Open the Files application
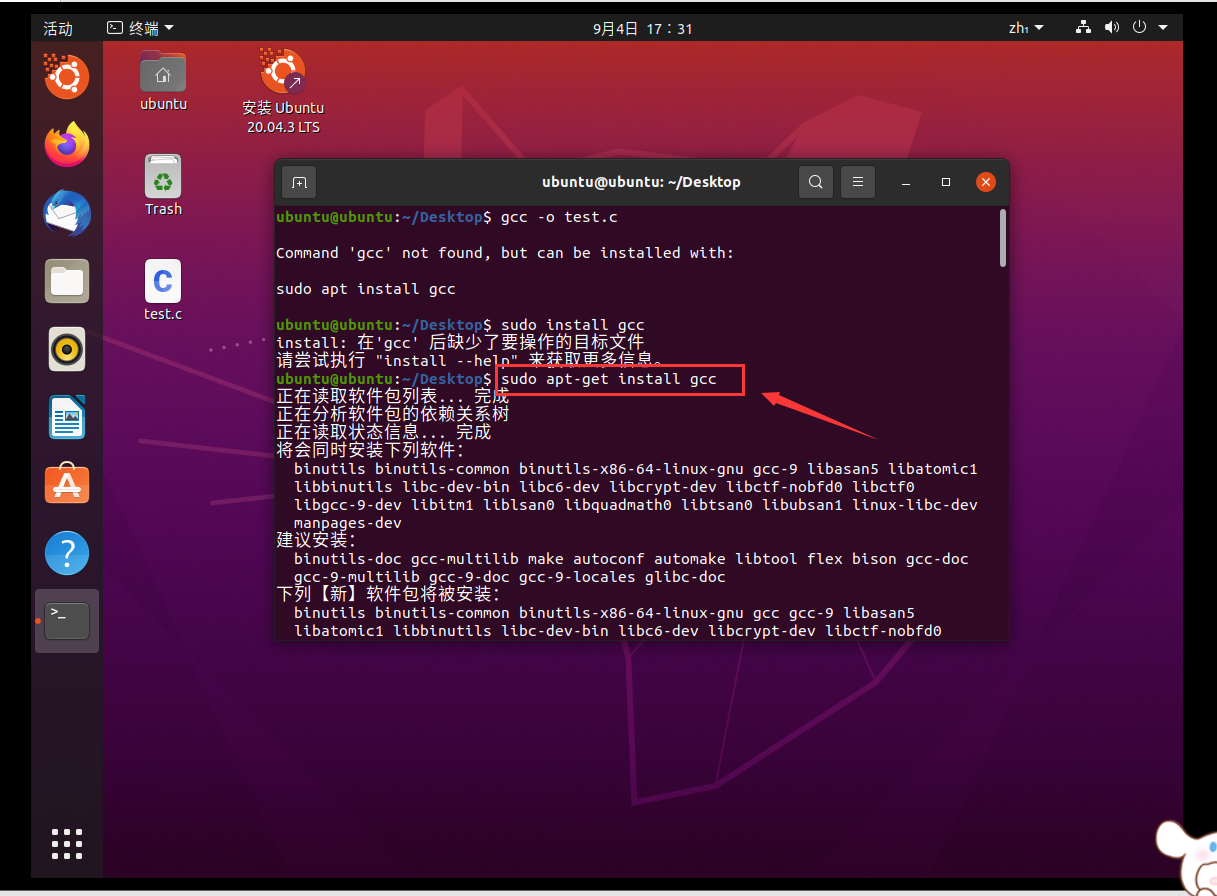This screenshot has width=1217, height=896. 66,281
